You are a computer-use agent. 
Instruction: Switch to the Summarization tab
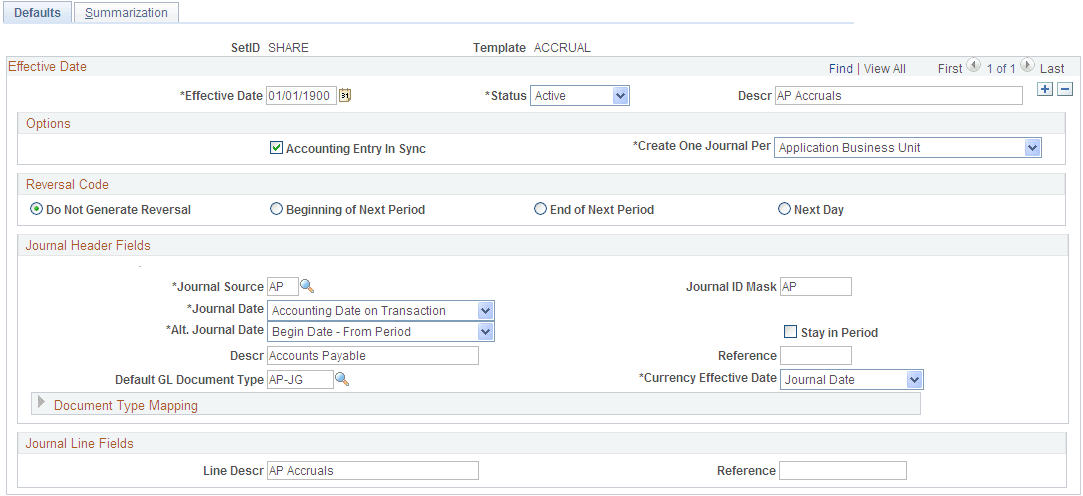click(126, 12)
